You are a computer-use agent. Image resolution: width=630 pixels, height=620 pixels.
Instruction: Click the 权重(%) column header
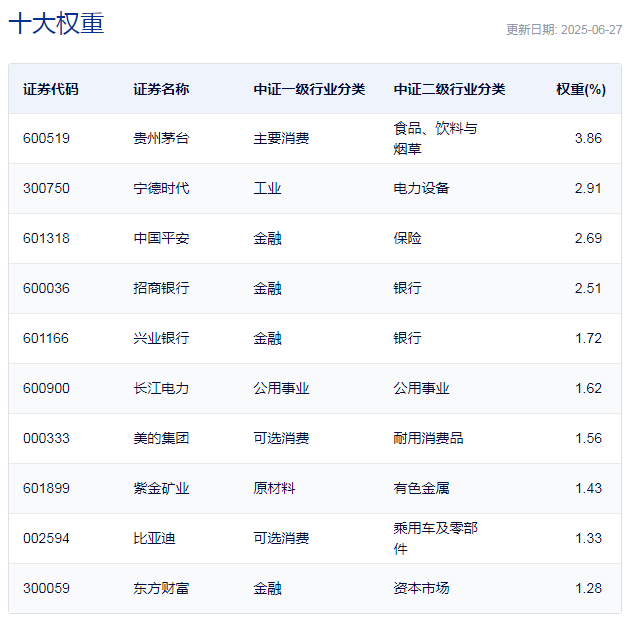(580, 89)
